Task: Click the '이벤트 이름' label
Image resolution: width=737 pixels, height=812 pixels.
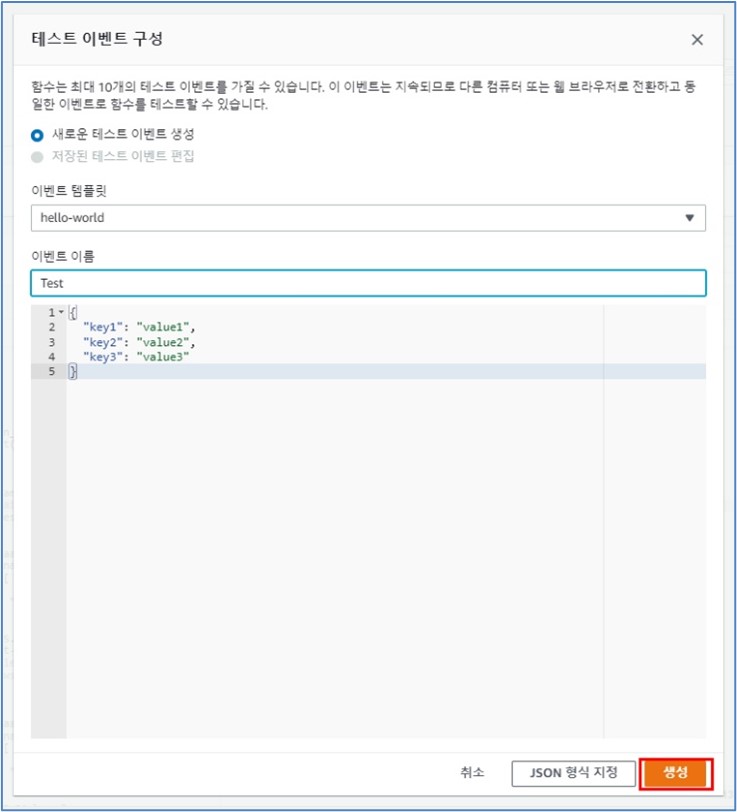Action: click(x=63, y=256)
